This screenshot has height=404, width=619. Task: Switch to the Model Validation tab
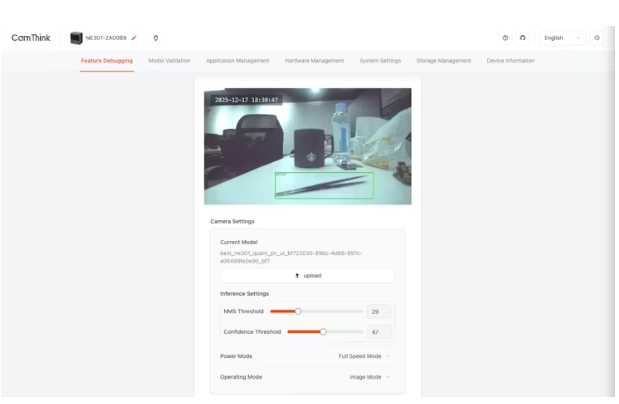[169, 61]
